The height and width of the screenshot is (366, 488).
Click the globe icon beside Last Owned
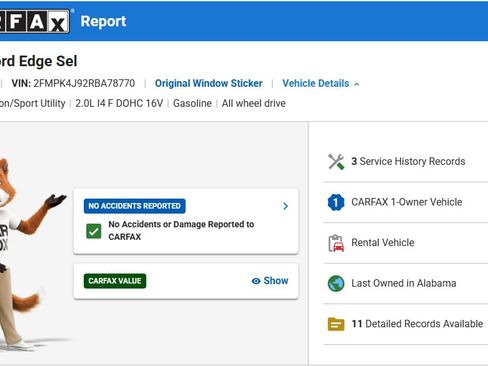pos(336,284)
